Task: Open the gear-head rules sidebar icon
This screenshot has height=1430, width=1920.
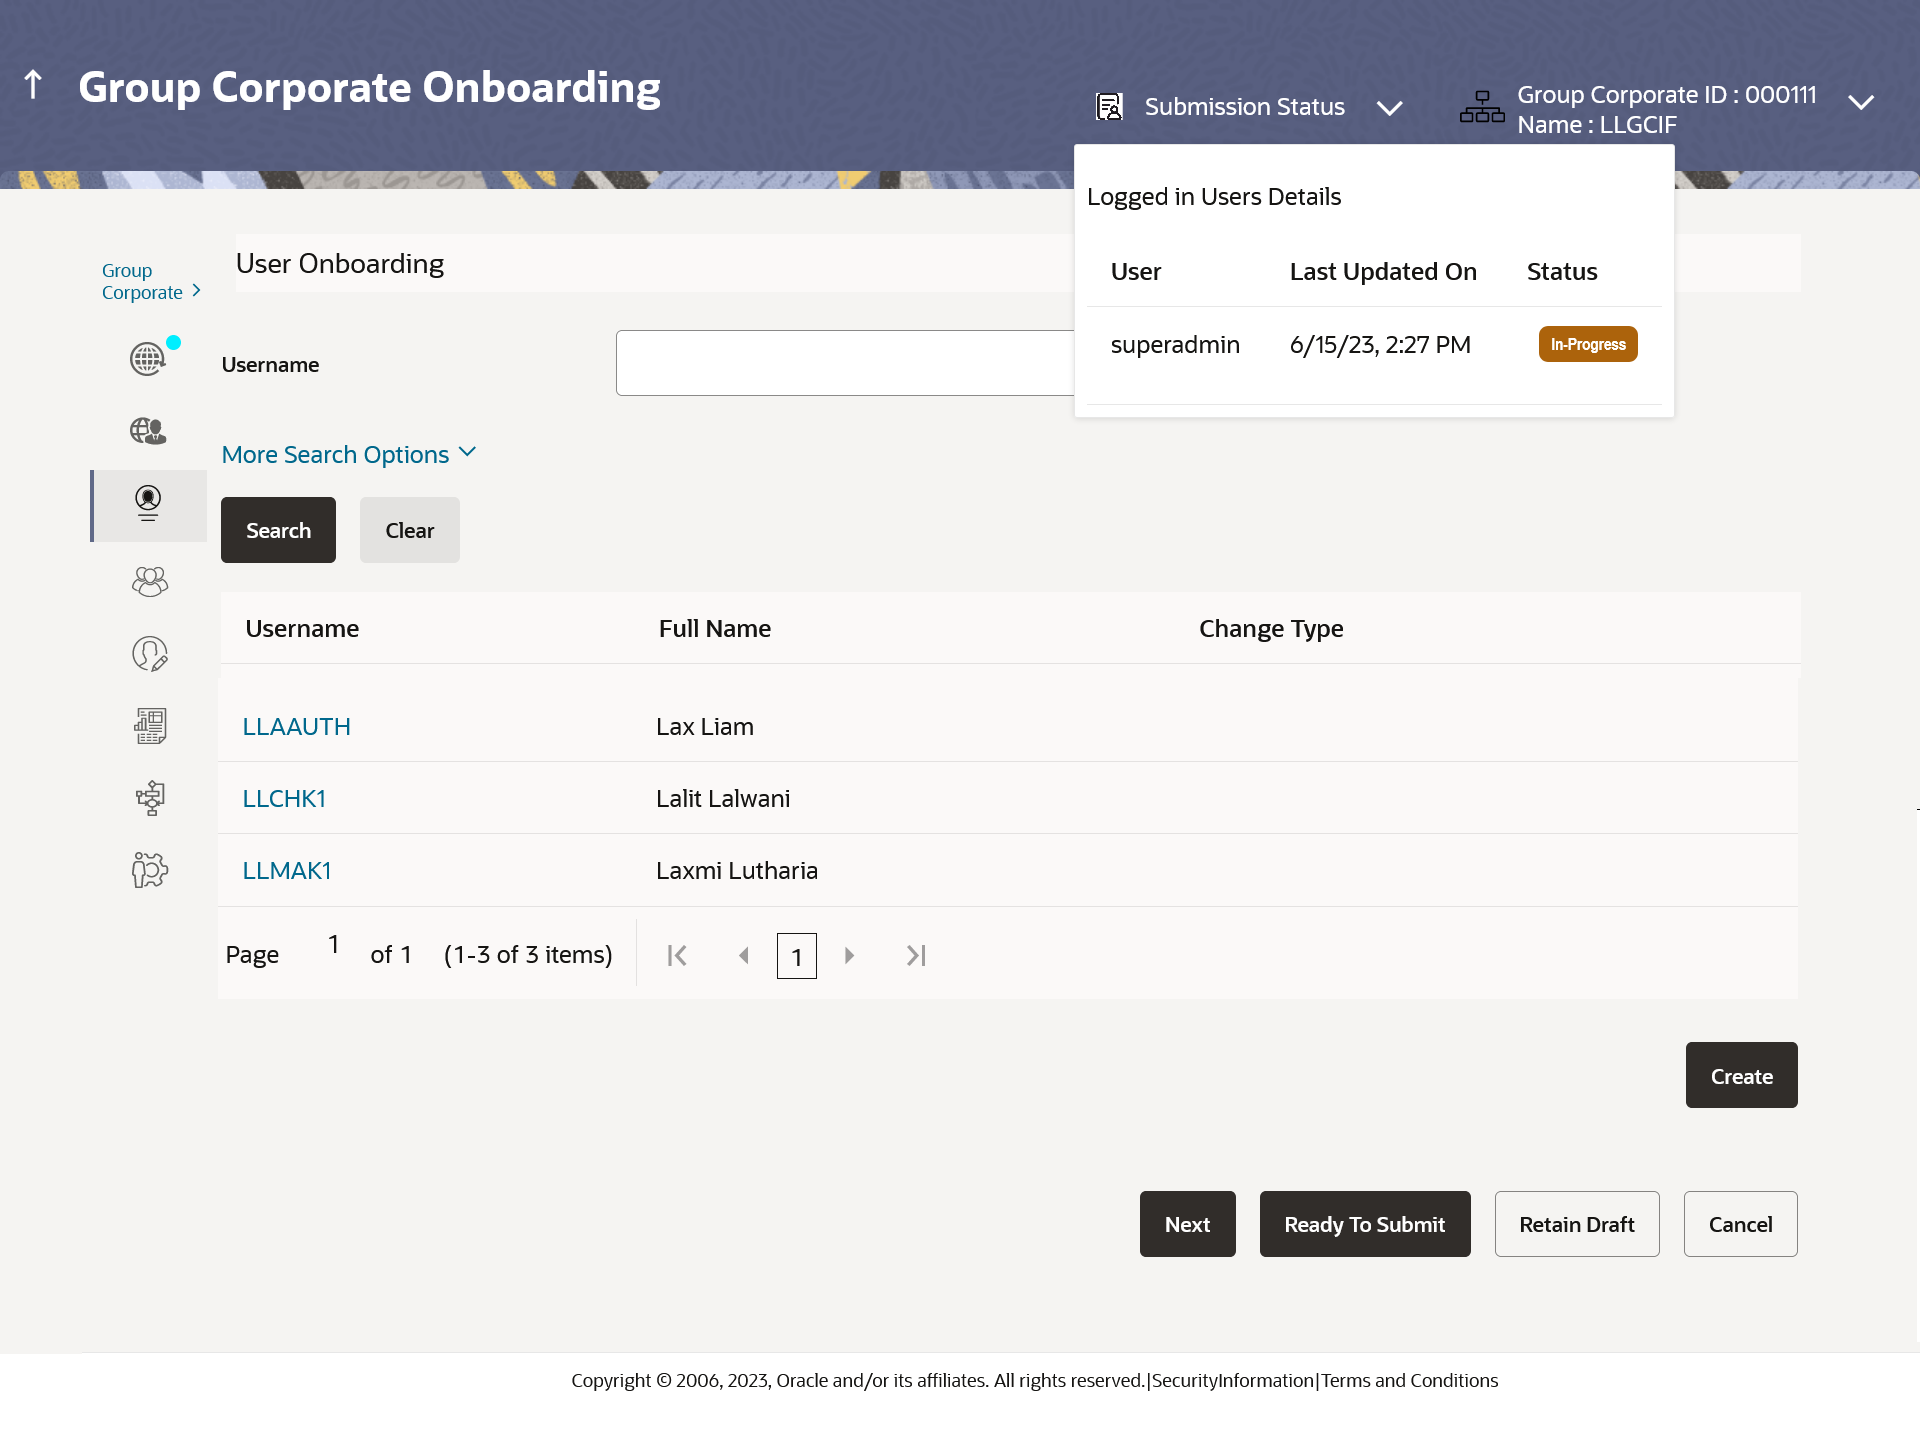Action: pos(149,870)
